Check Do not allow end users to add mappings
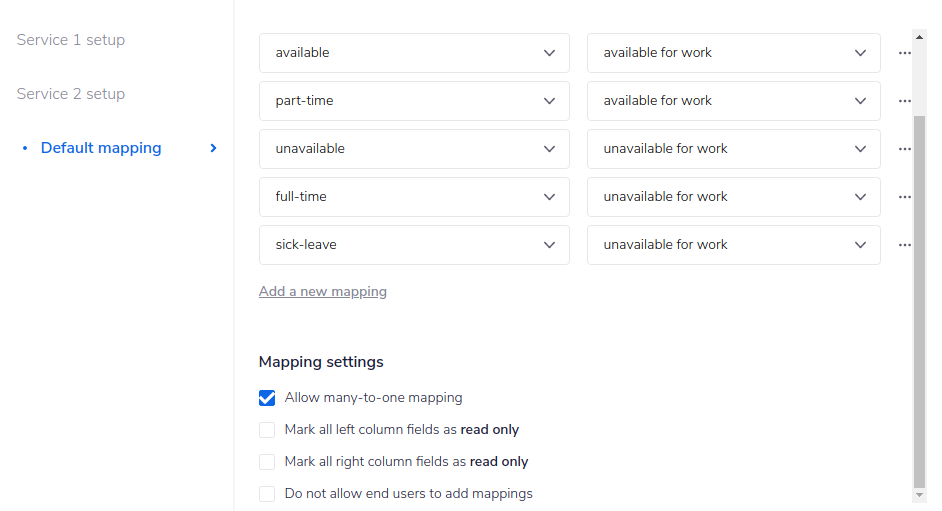This screenshot has height=511, width=942. pyautogui.click(x=267, y=494)
